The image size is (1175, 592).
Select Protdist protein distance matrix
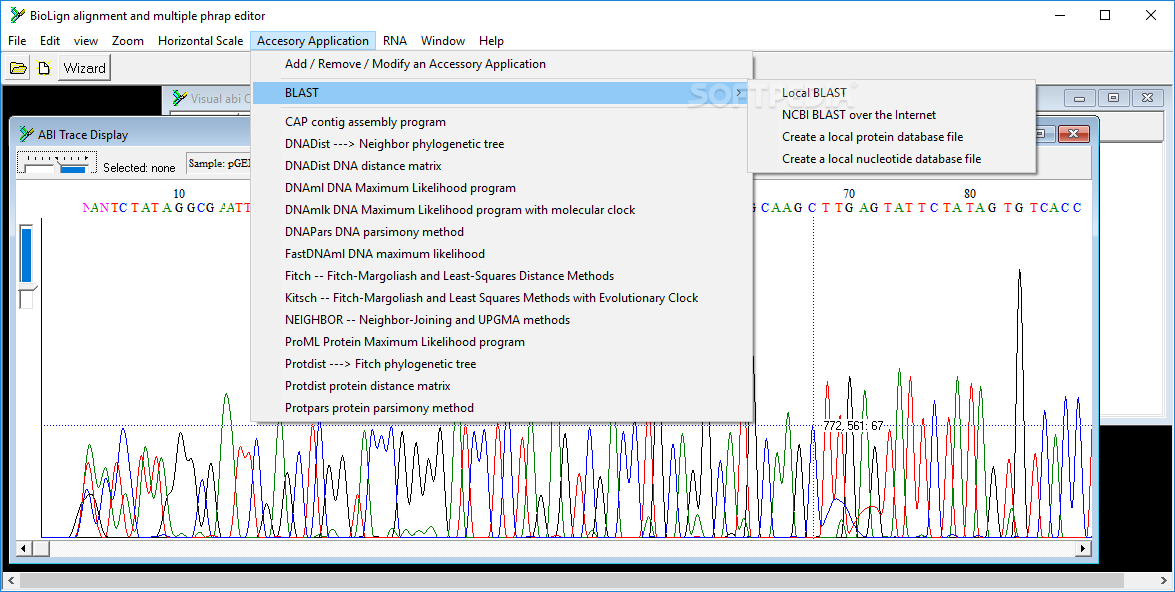[502, 386]
